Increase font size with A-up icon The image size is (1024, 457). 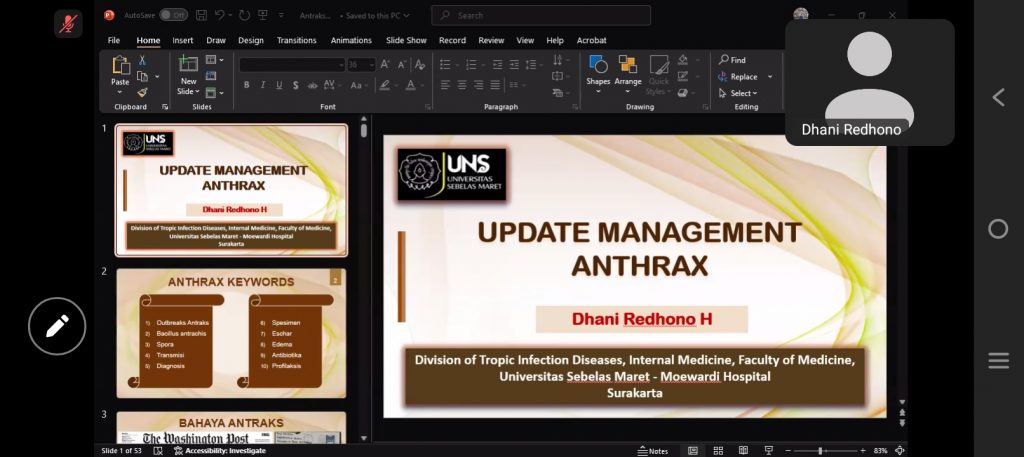(x=385, y=65)
